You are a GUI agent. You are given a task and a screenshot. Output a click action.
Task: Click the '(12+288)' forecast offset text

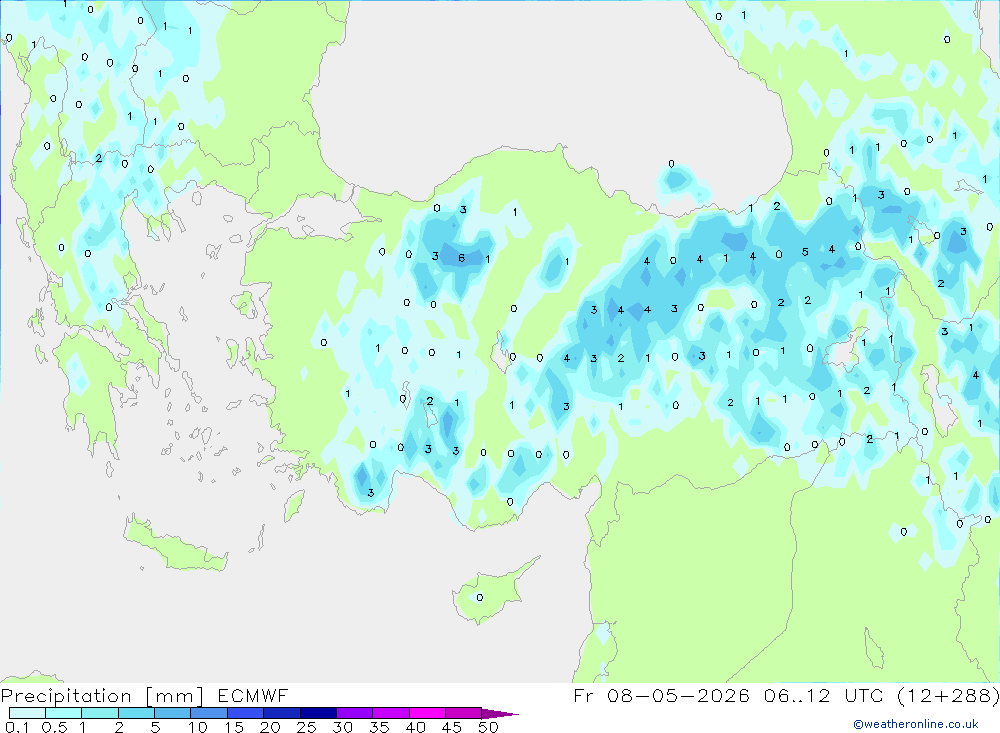pyautogui.click(x=948, y=696)
